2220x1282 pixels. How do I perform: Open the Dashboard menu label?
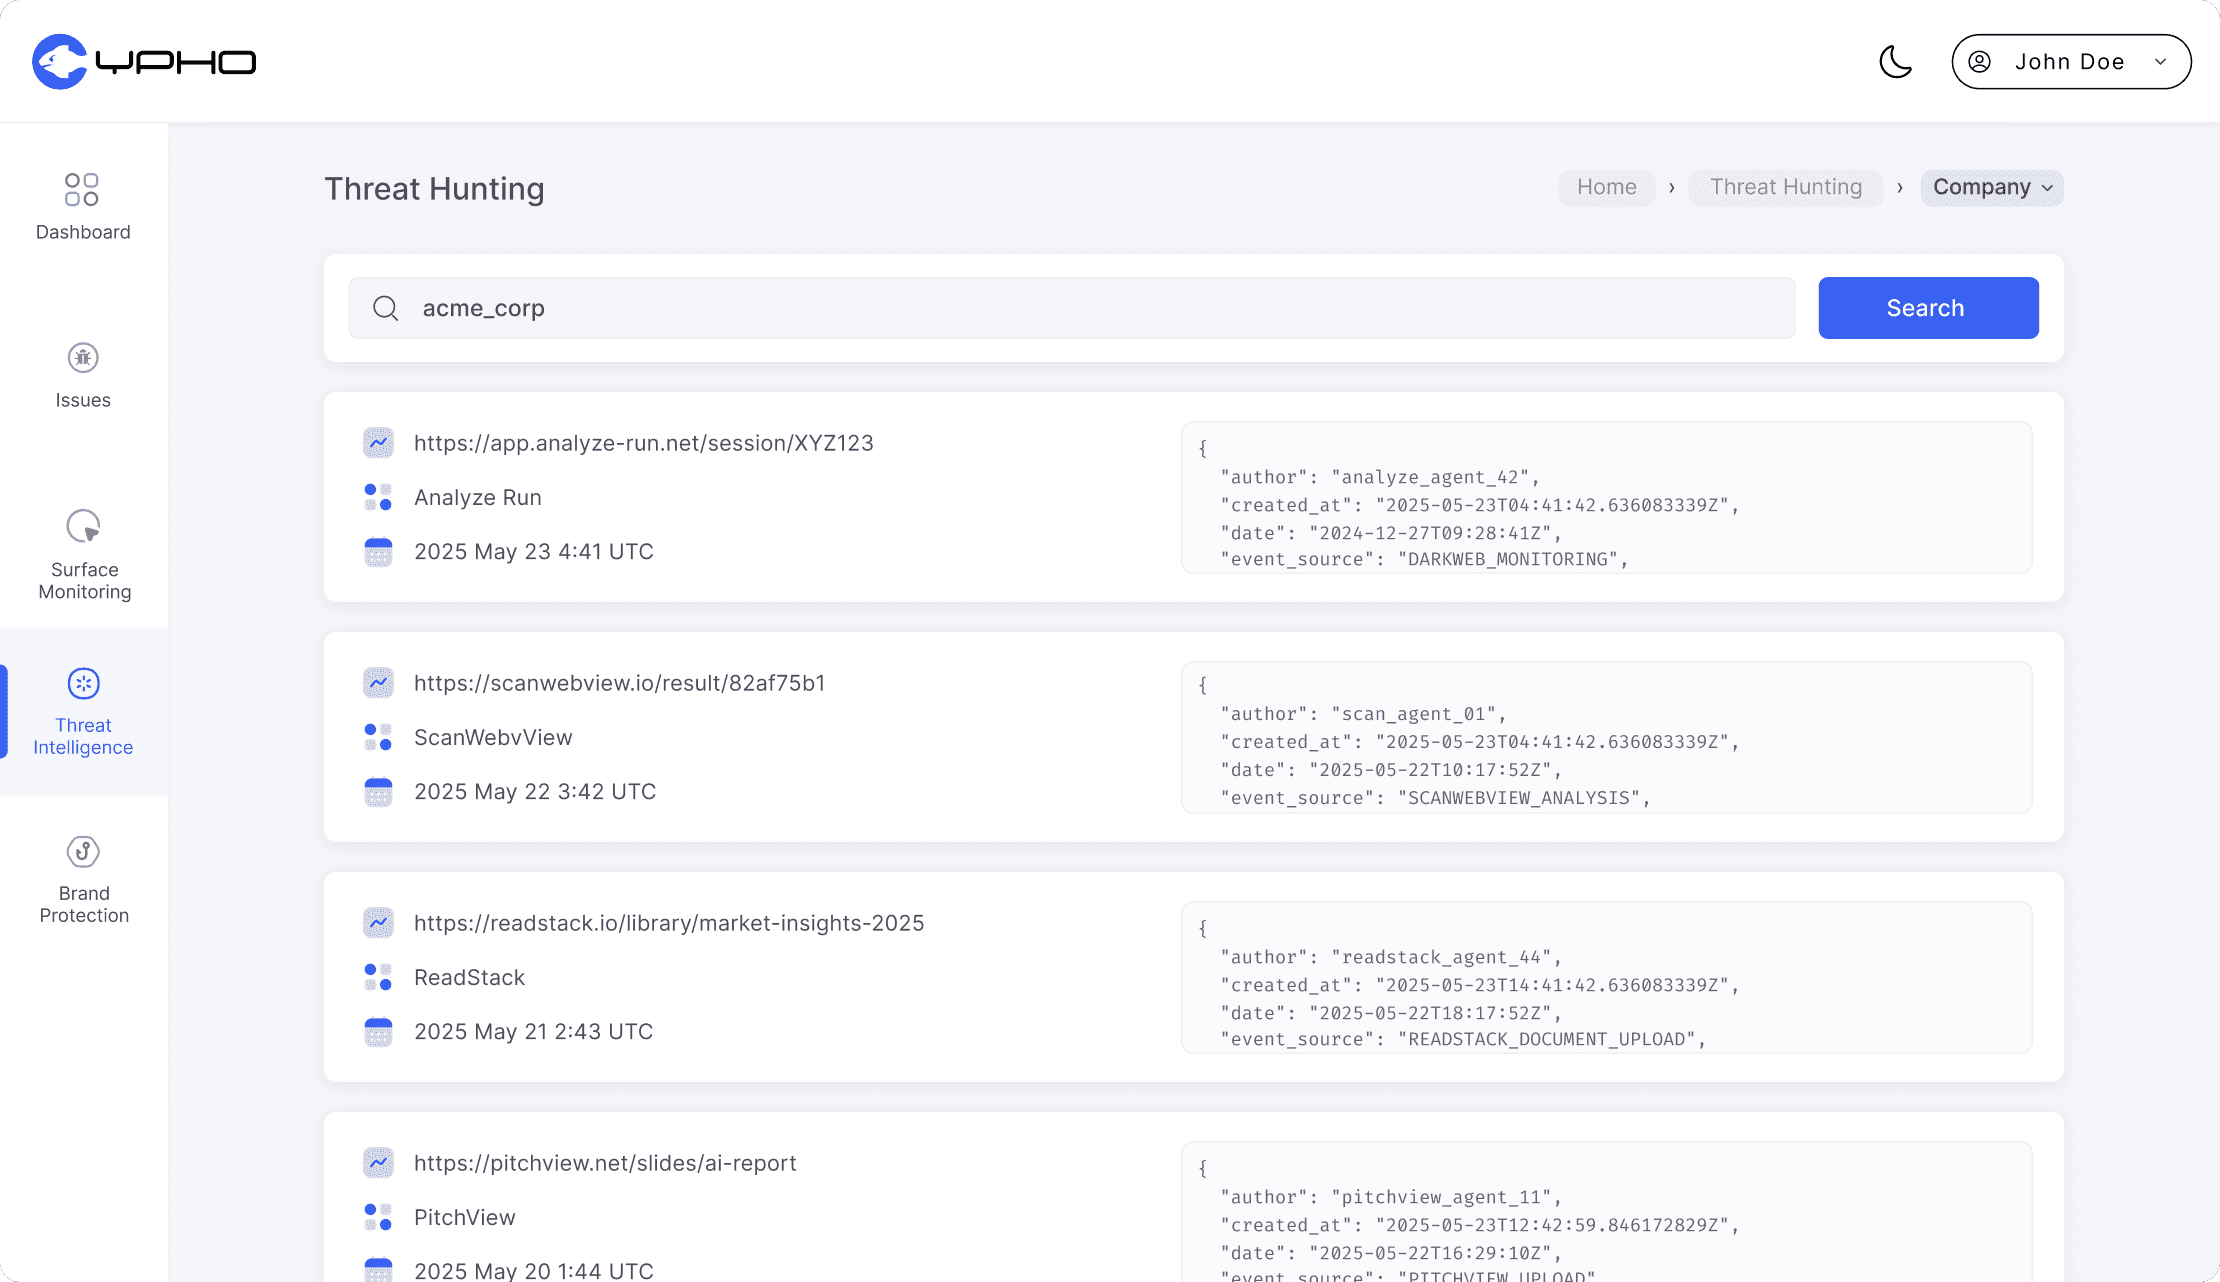(x=83, y=232)
